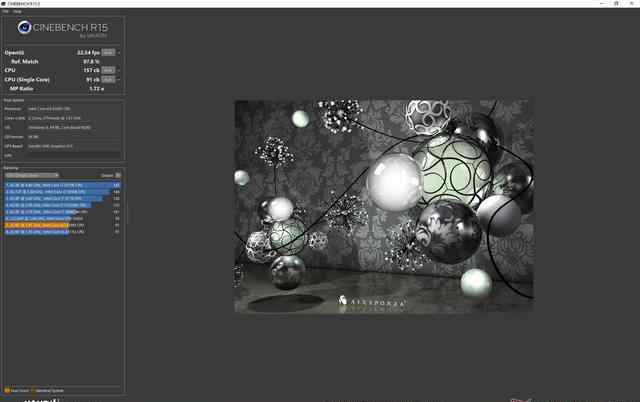Toggle the checkbox beside OpenGL Run button

(x=119, y=53)
